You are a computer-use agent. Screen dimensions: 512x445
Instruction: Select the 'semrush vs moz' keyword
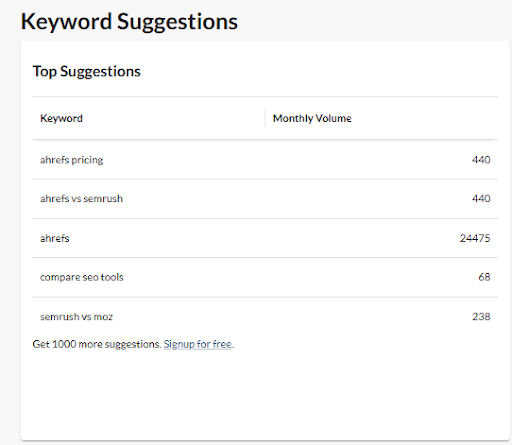(76, 316)
